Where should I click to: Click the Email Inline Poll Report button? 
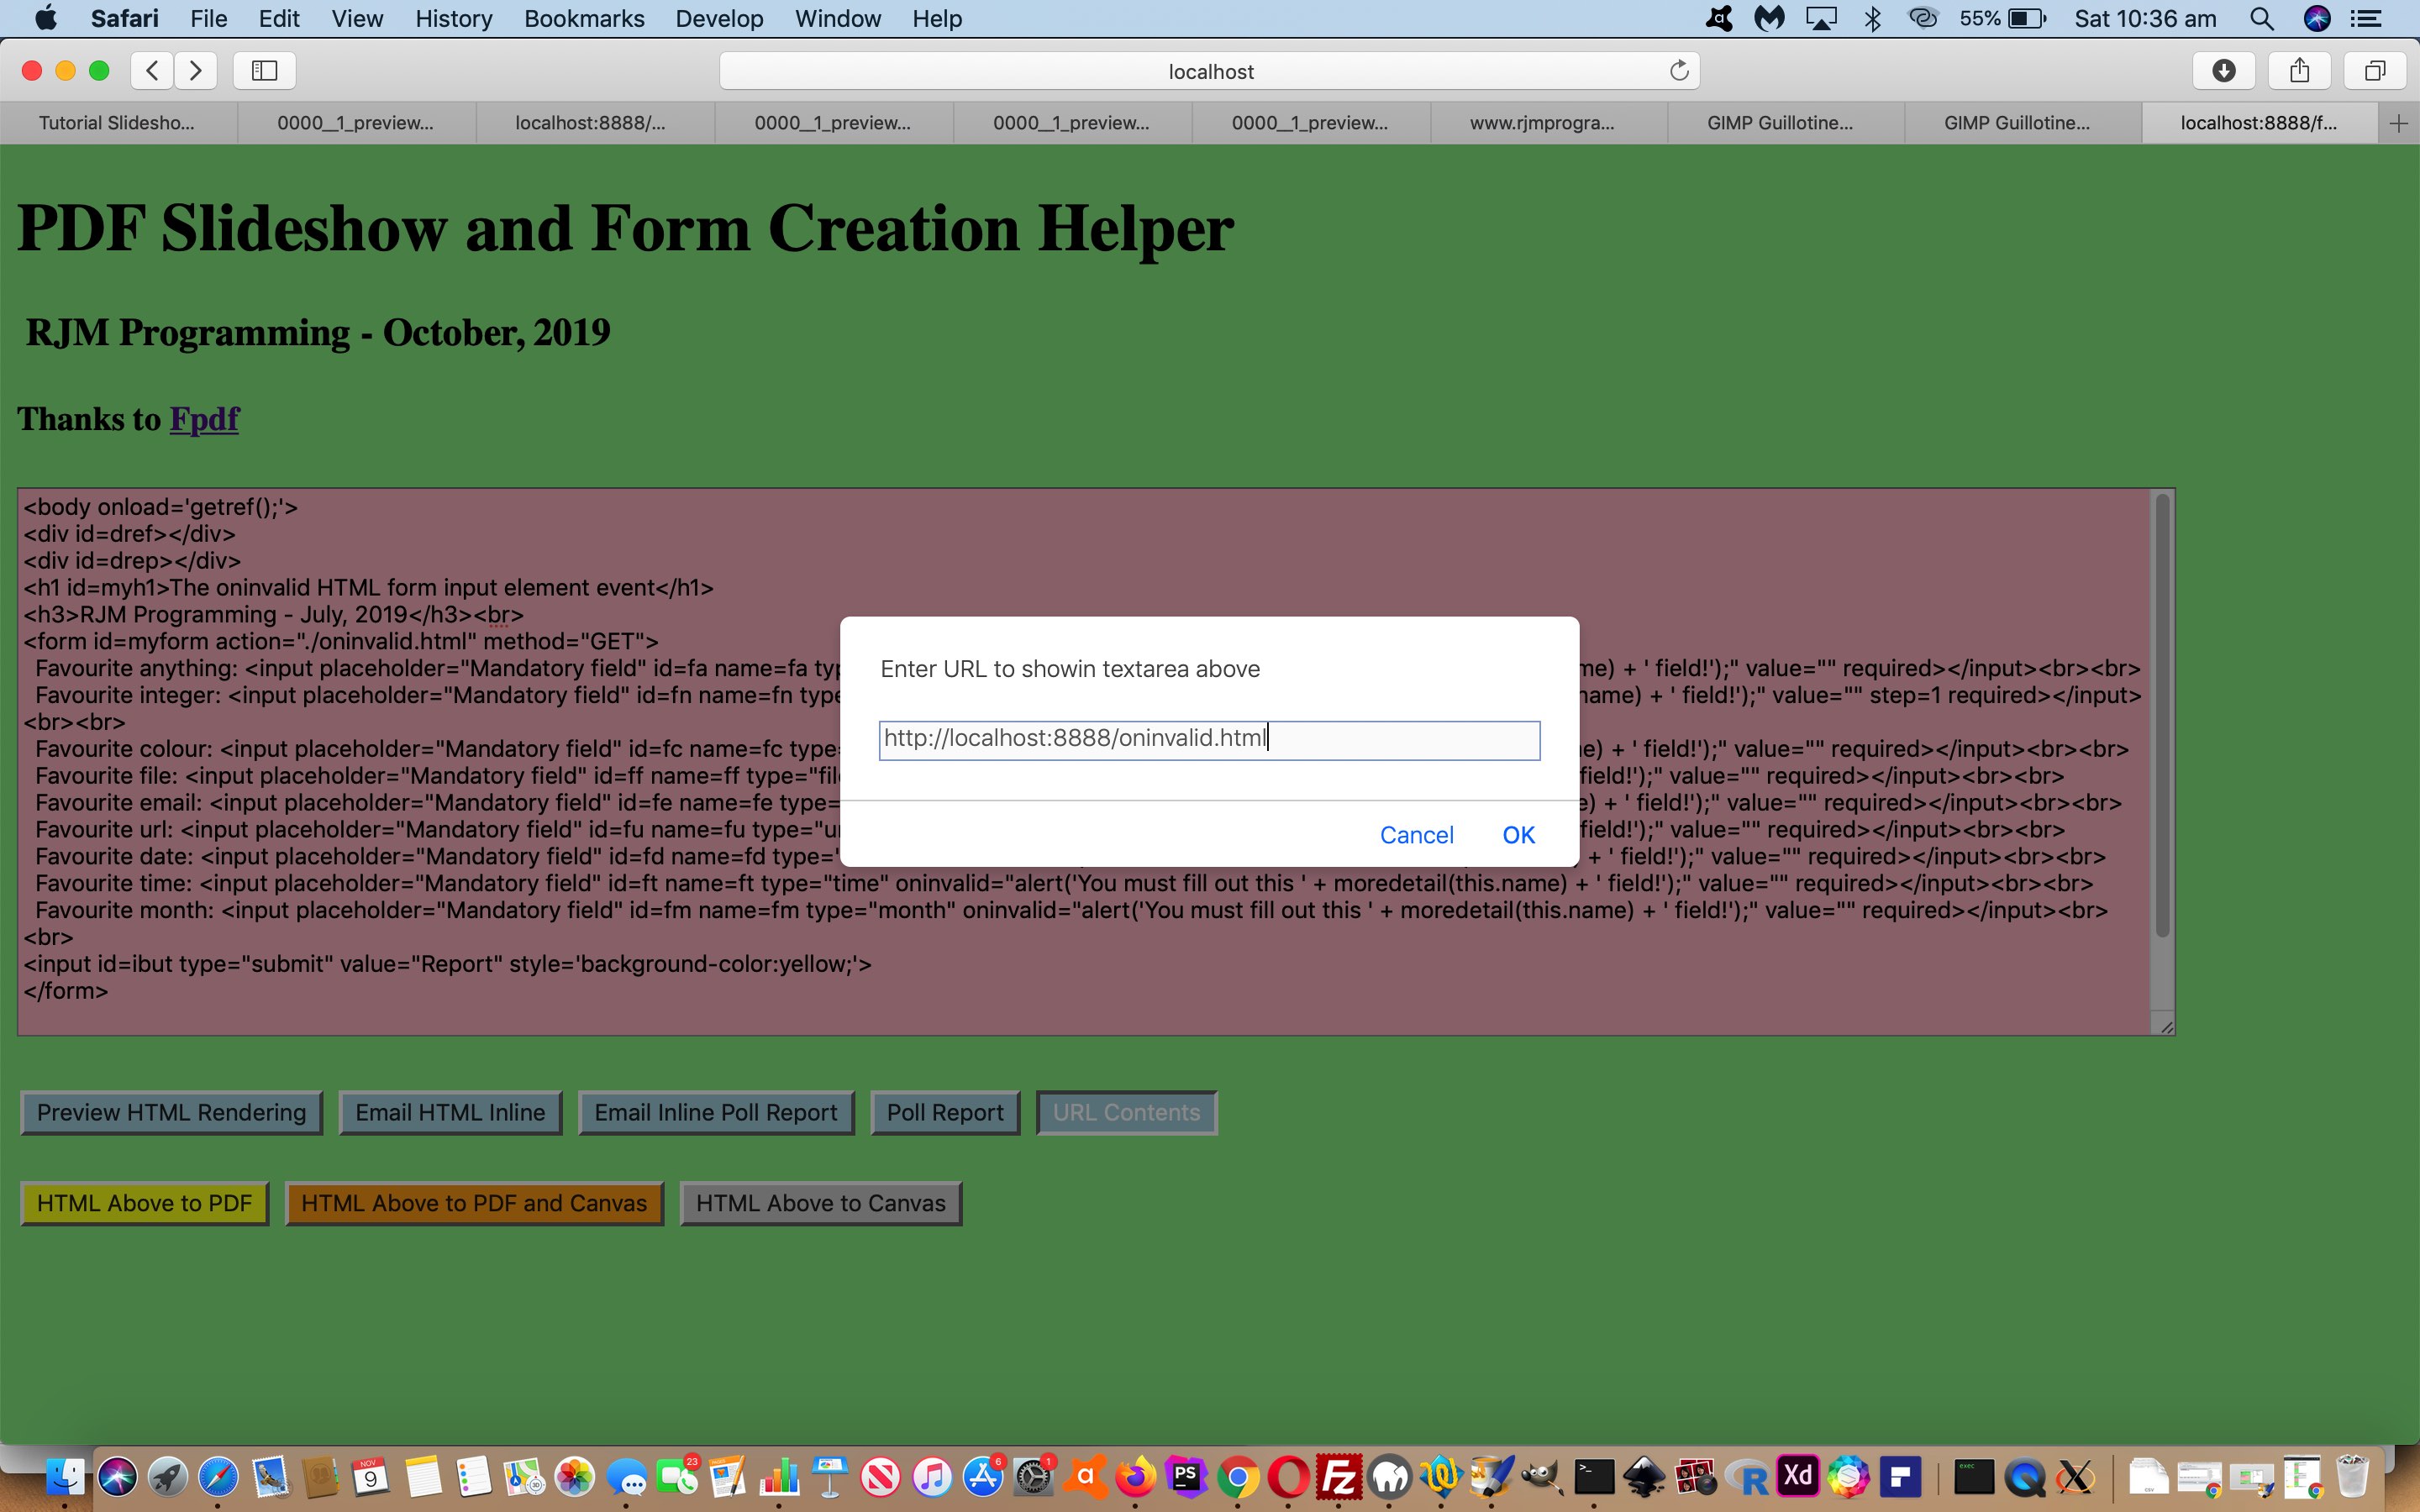pos(716,1111)
